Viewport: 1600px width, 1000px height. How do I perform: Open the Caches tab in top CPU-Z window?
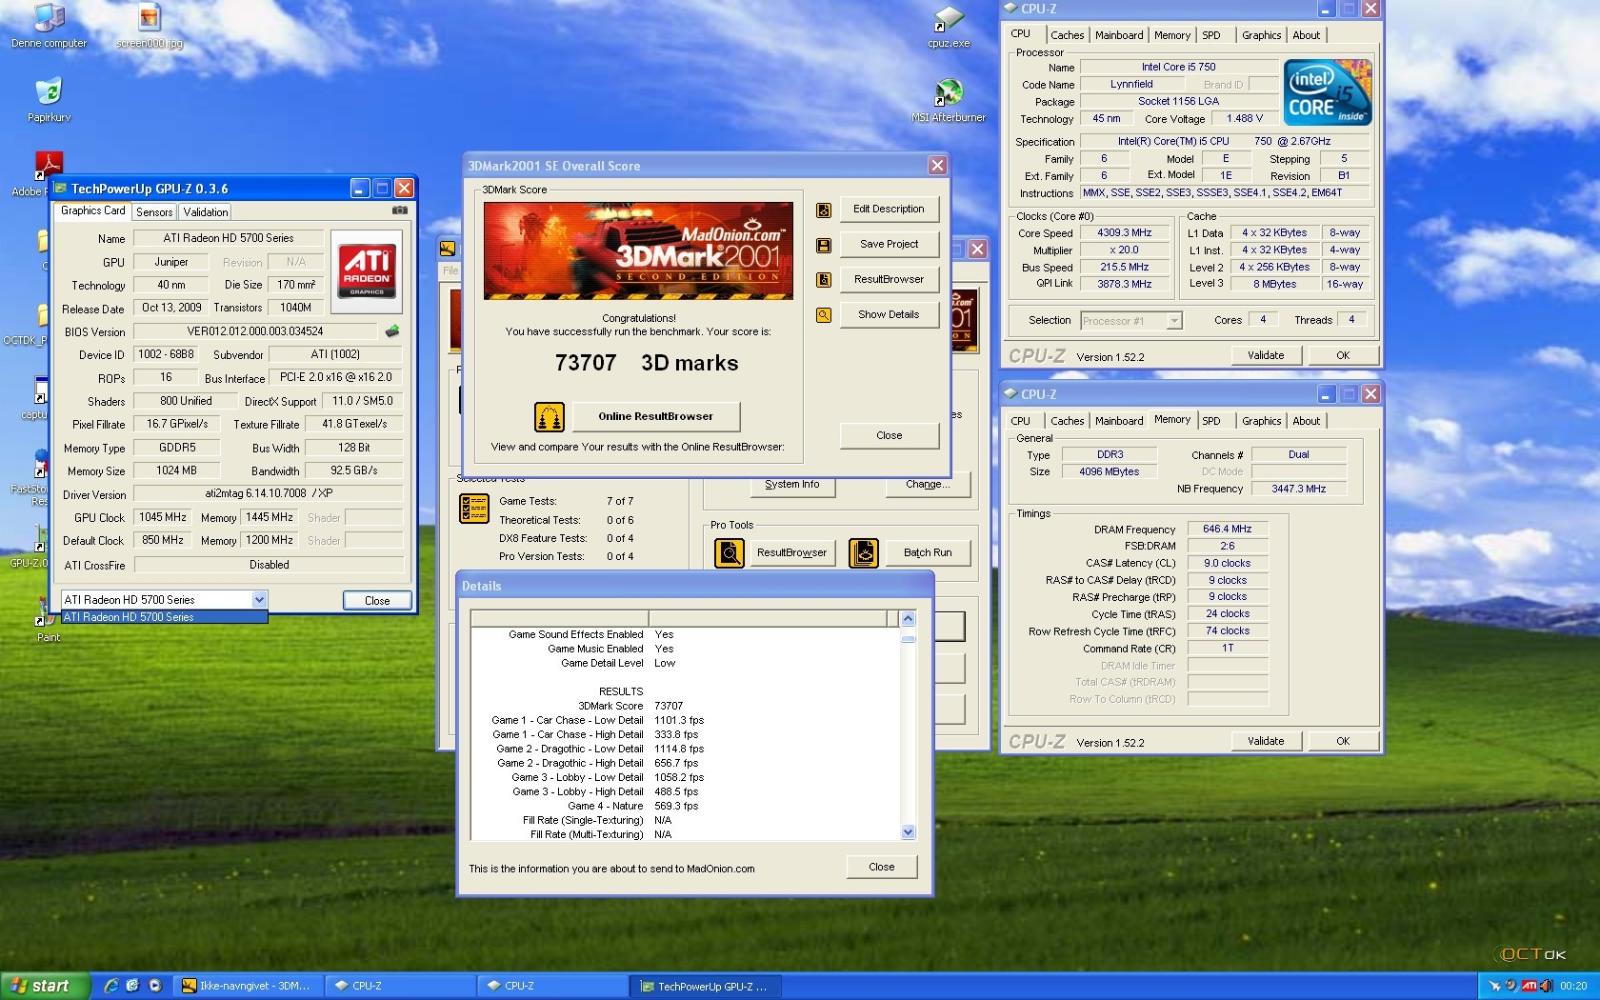(1067, 35)
